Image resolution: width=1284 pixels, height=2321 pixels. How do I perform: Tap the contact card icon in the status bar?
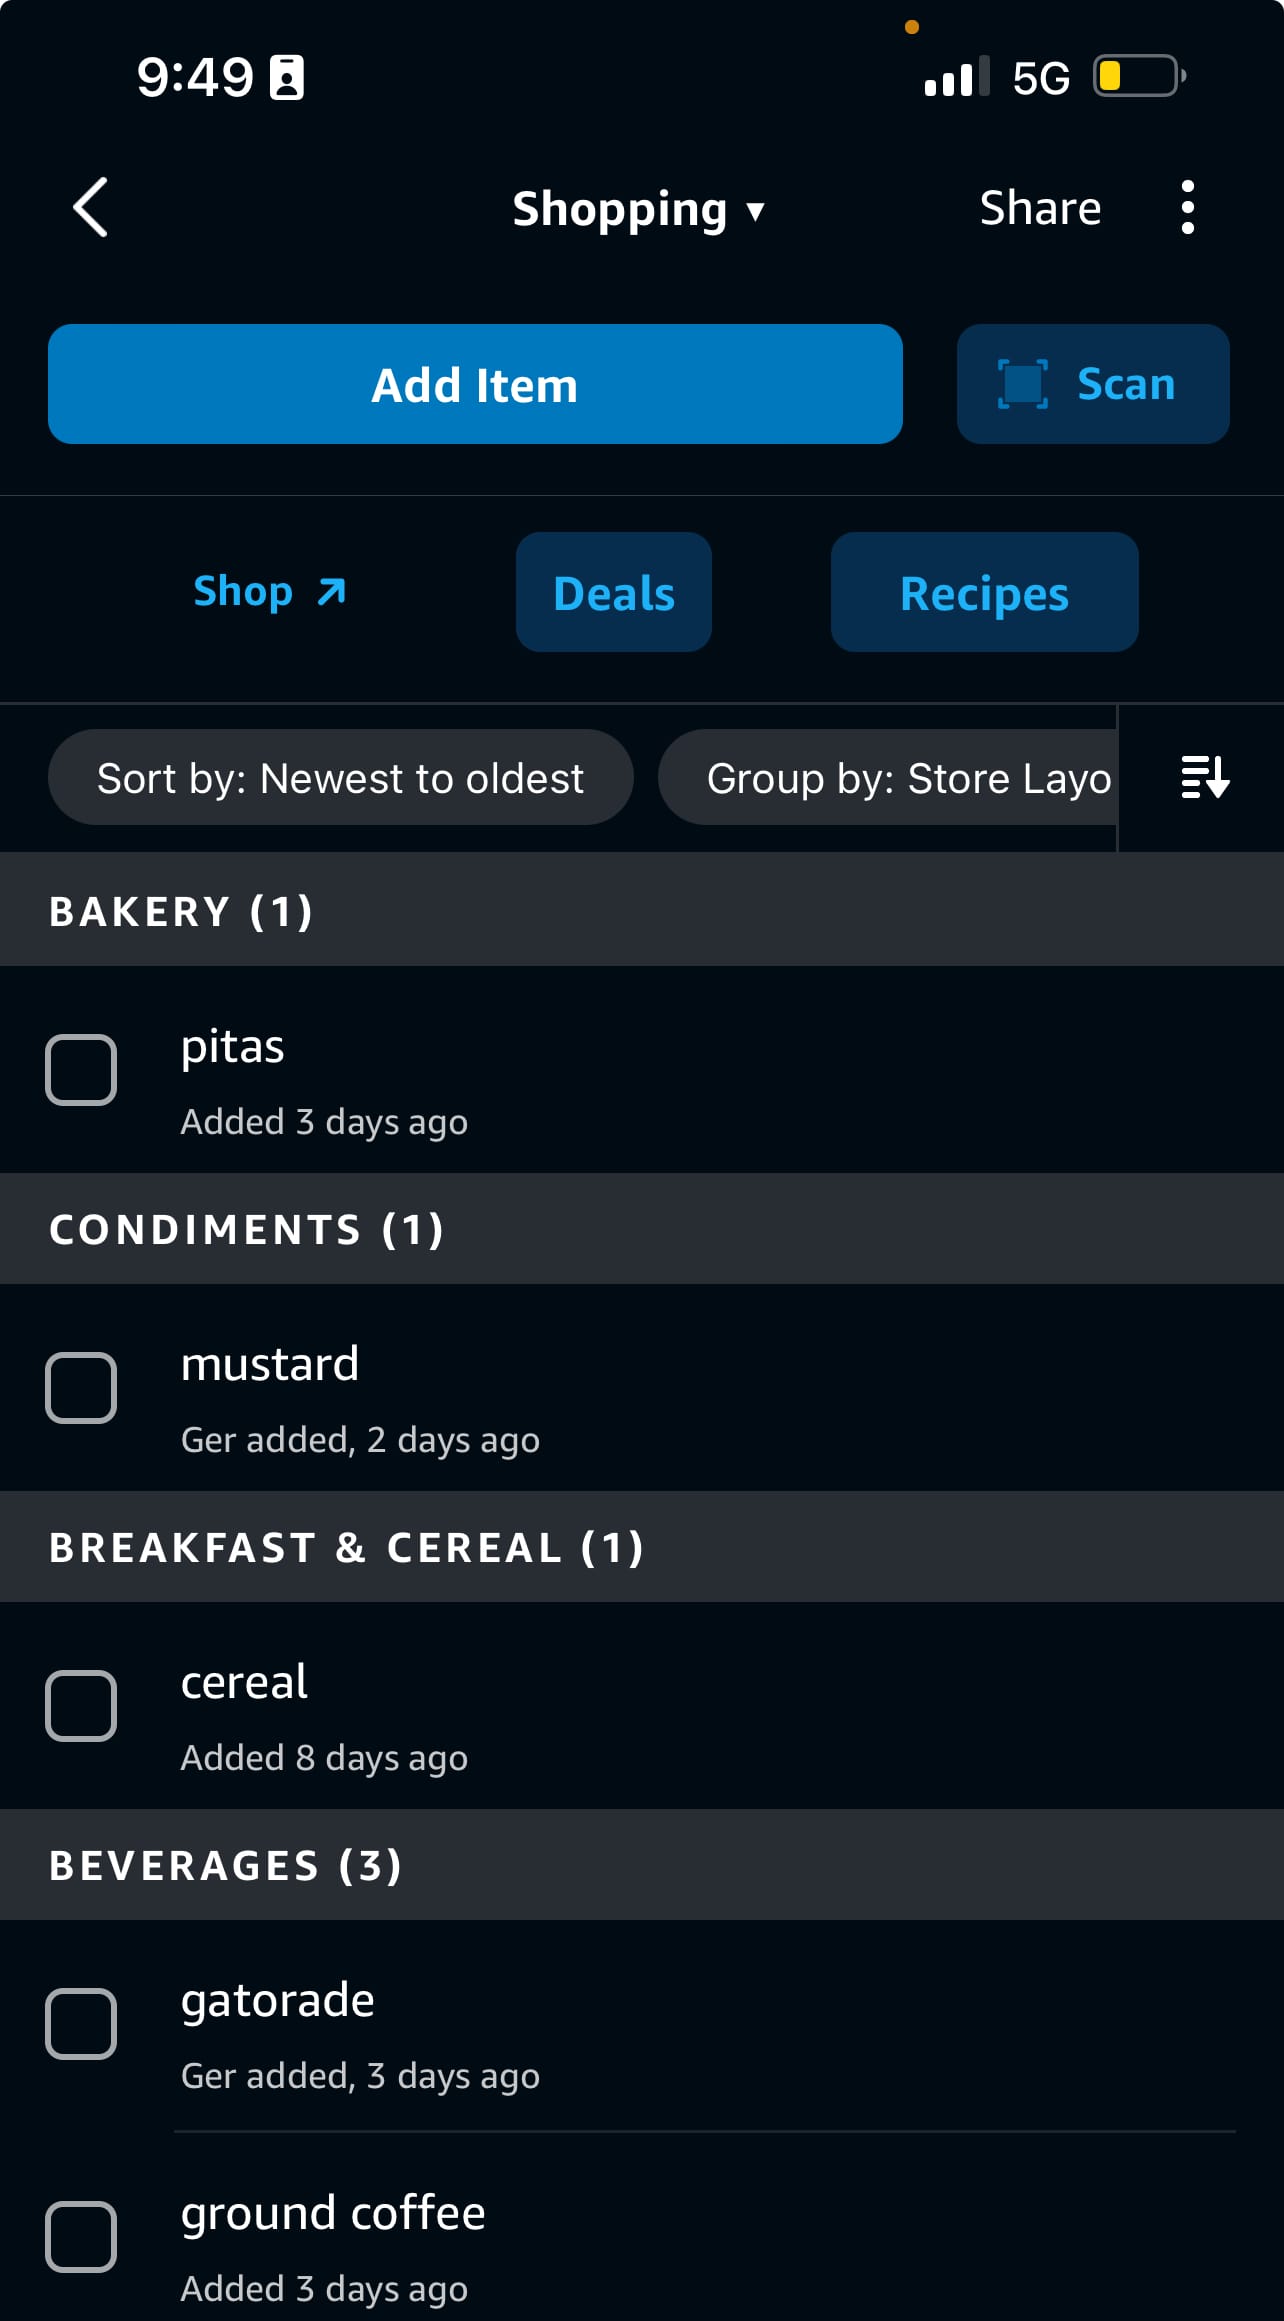287,76
